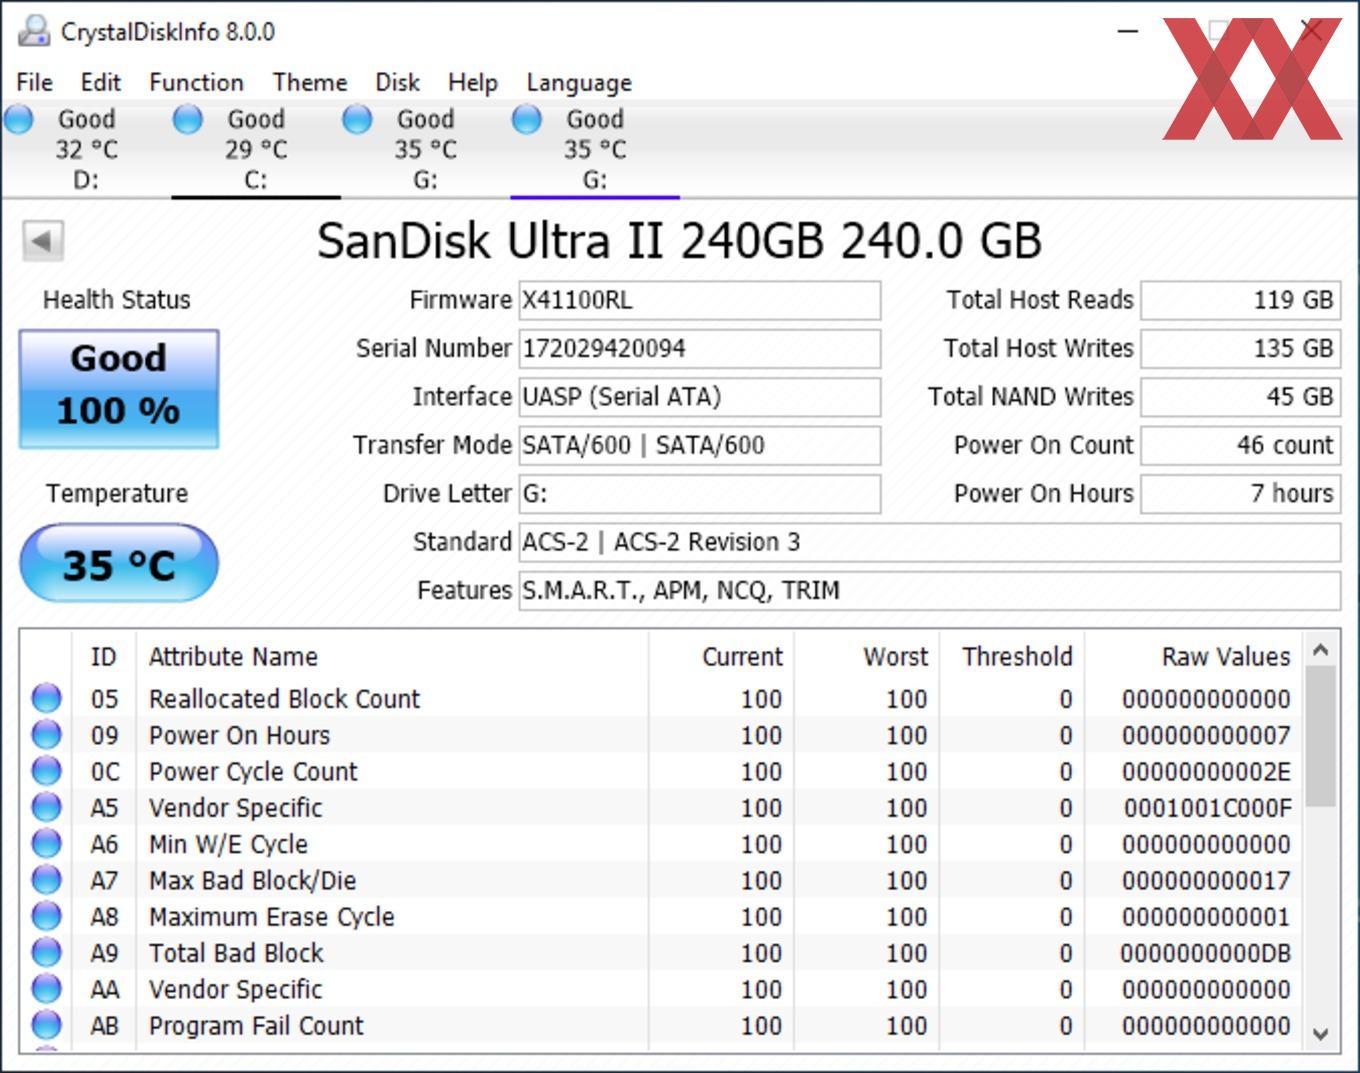Click raw value 0001001C000F
The height and width of the screenshot is (1073, 1360).
(1207, 808)
